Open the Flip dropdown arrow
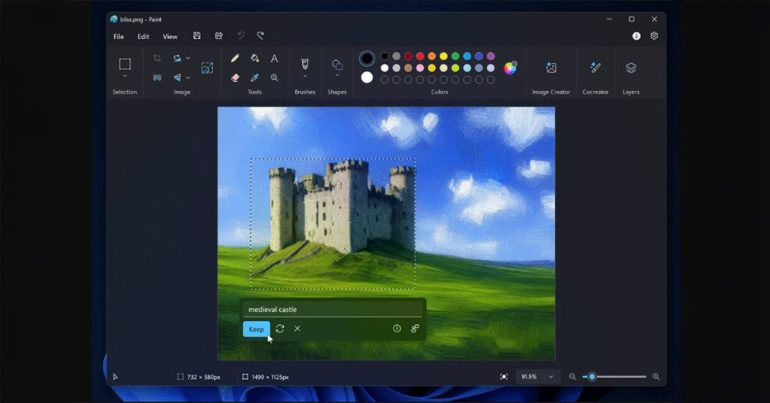The image size is (770, 403). [188, 78]
